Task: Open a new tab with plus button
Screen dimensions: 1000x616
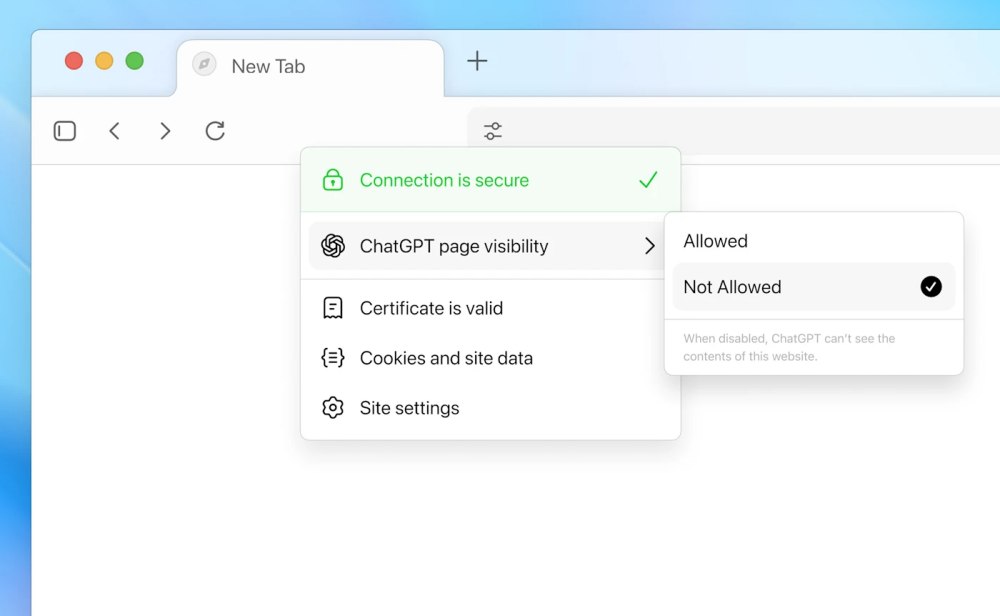Action: pyautogui.click(x=478, y=61)
